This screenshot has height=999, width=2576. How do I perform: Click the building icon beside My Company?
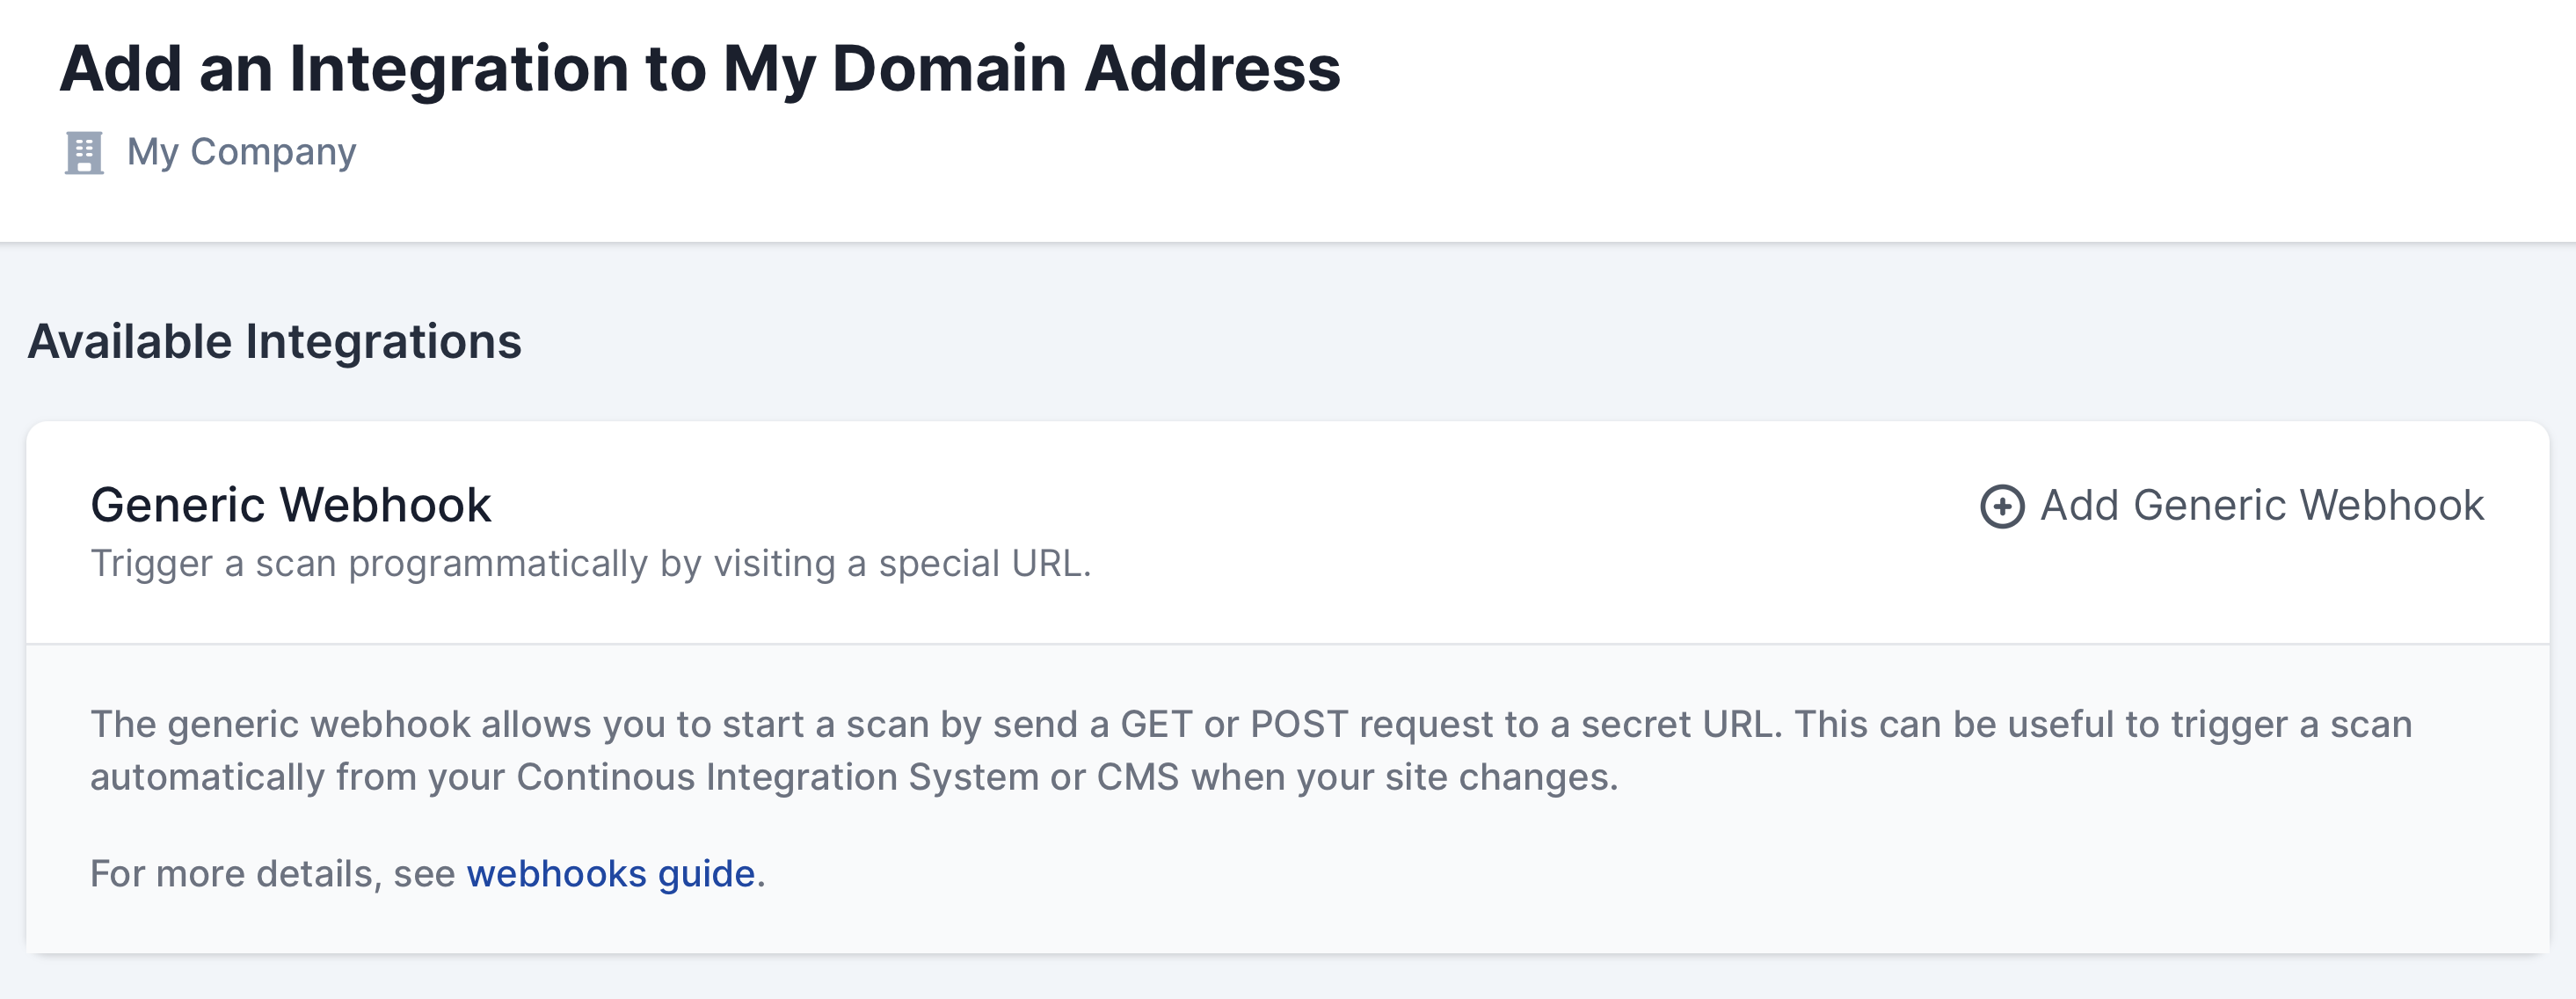tap(84, 153)
